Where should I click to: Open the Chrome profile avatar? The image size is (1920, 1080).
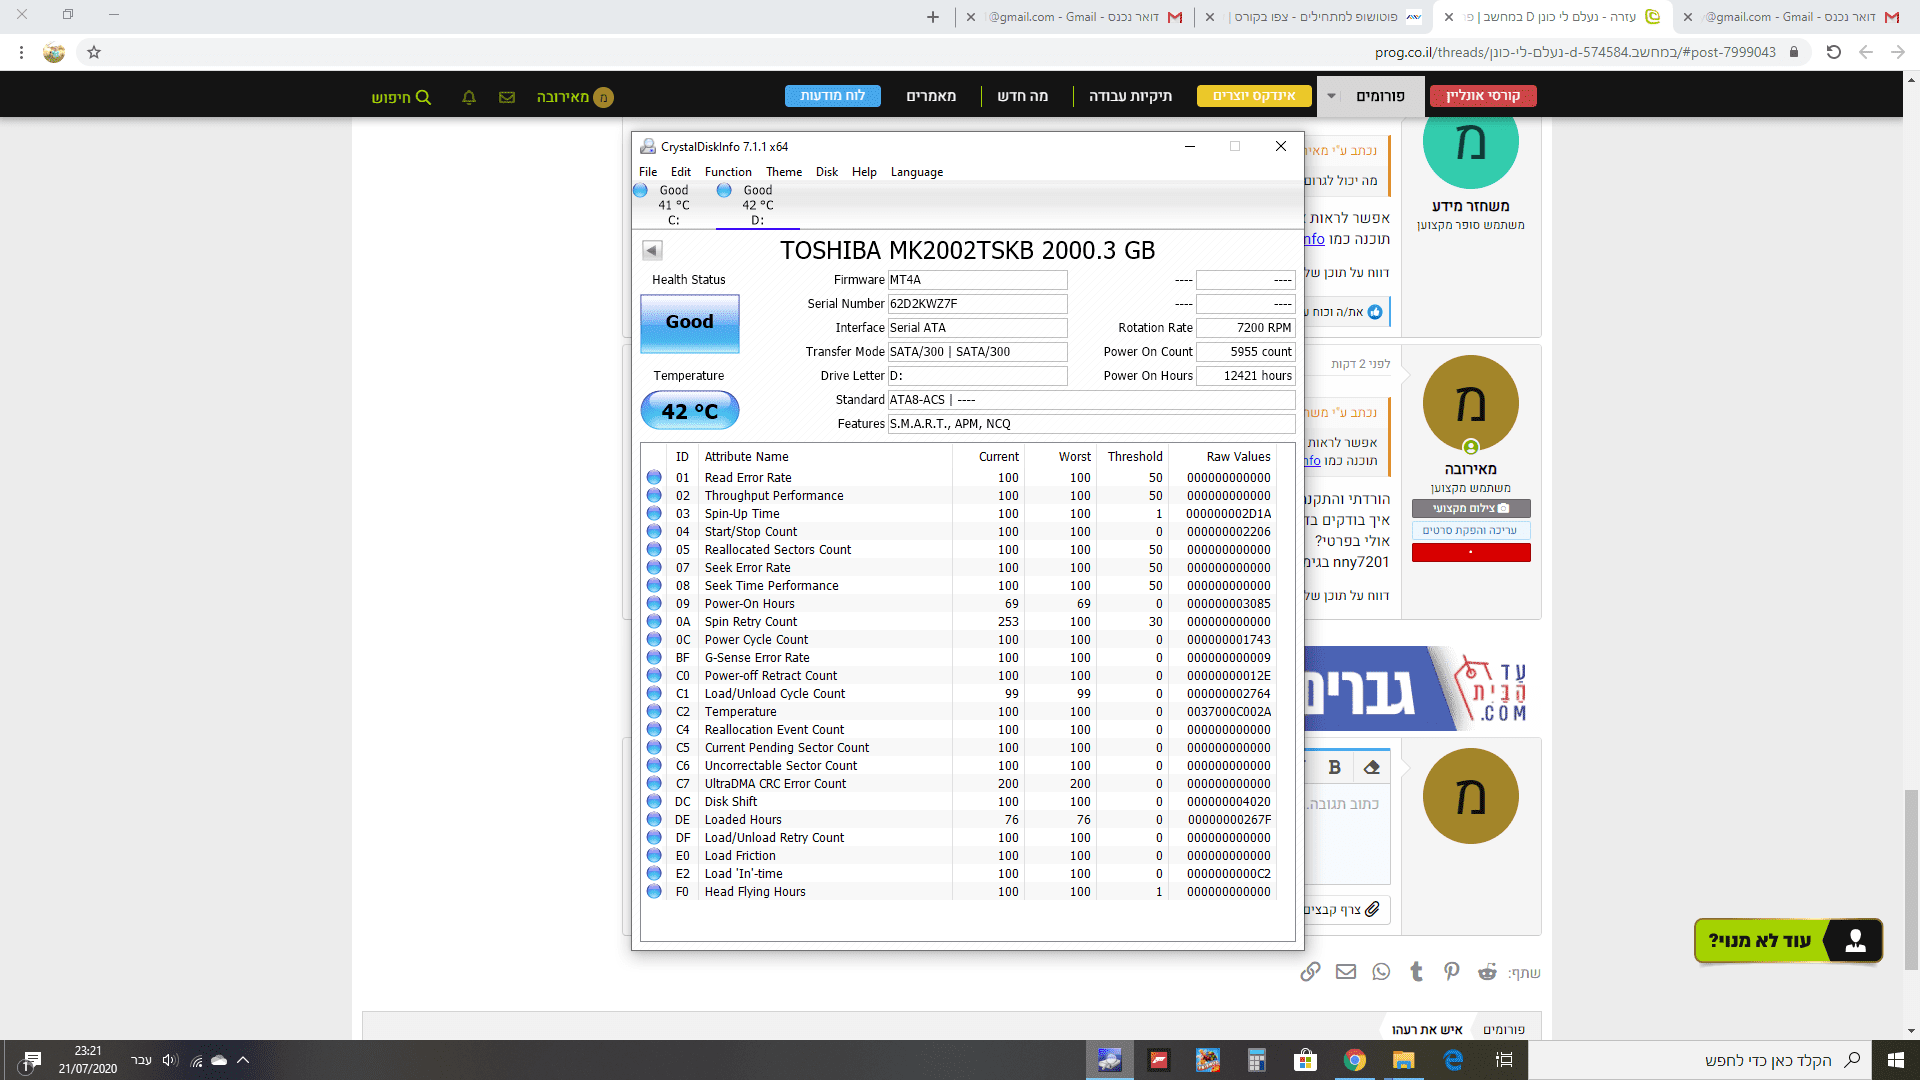(54, 52)
